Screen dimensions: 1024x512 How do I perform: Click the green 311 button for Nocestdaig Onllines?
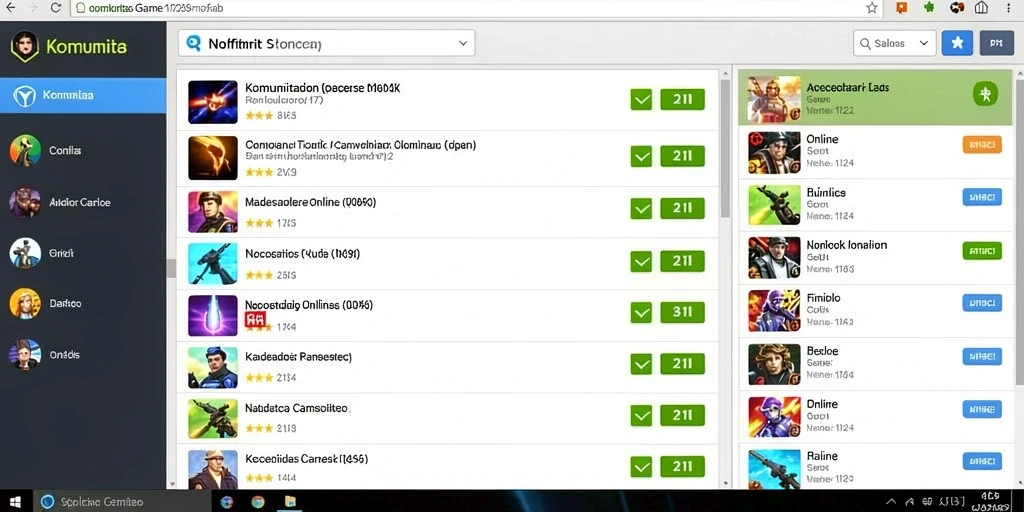point(682,313)
